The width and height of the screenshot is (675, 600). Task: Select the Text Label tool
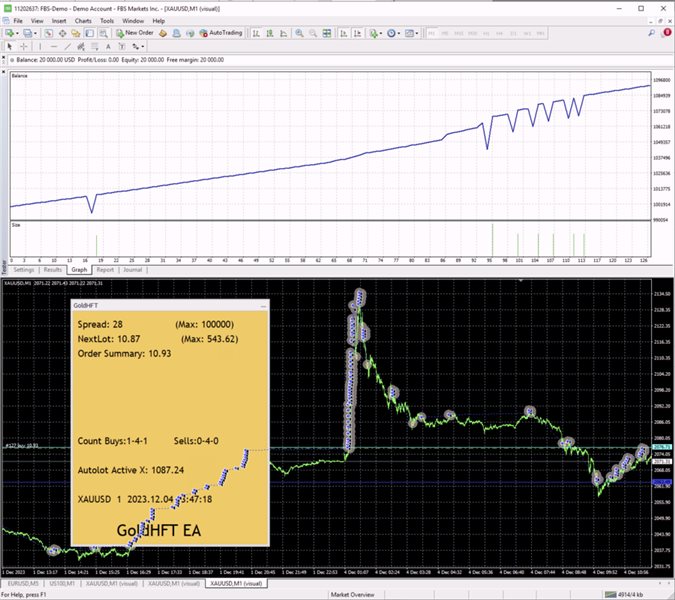[122, 46]
